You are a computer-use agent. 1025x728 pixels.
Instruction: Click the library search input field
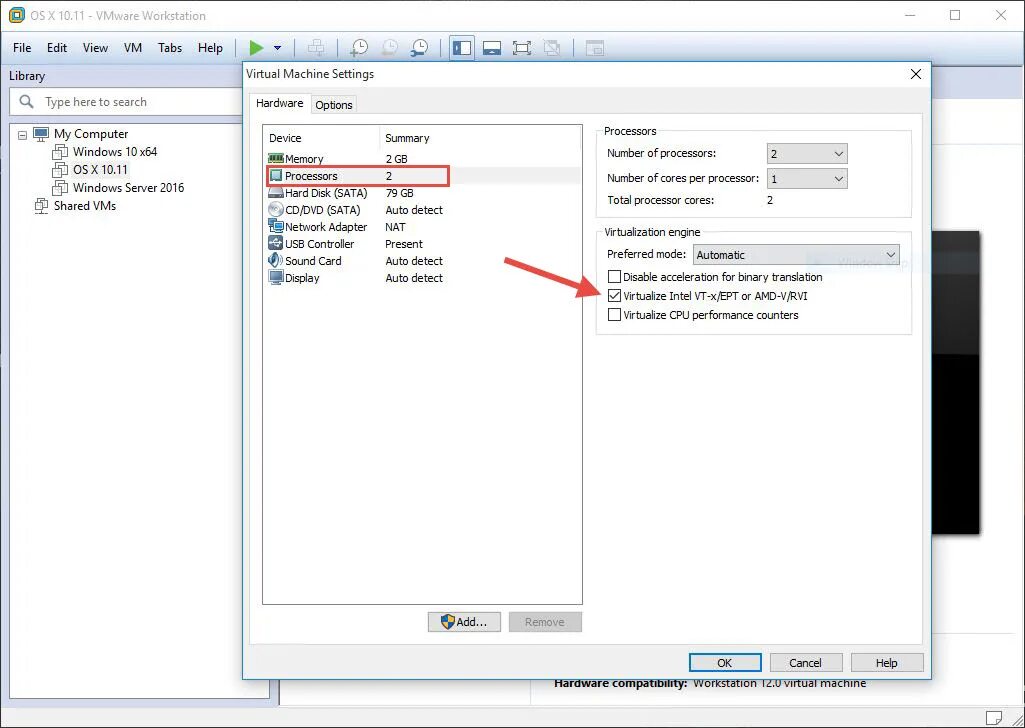tap(120, 101)
